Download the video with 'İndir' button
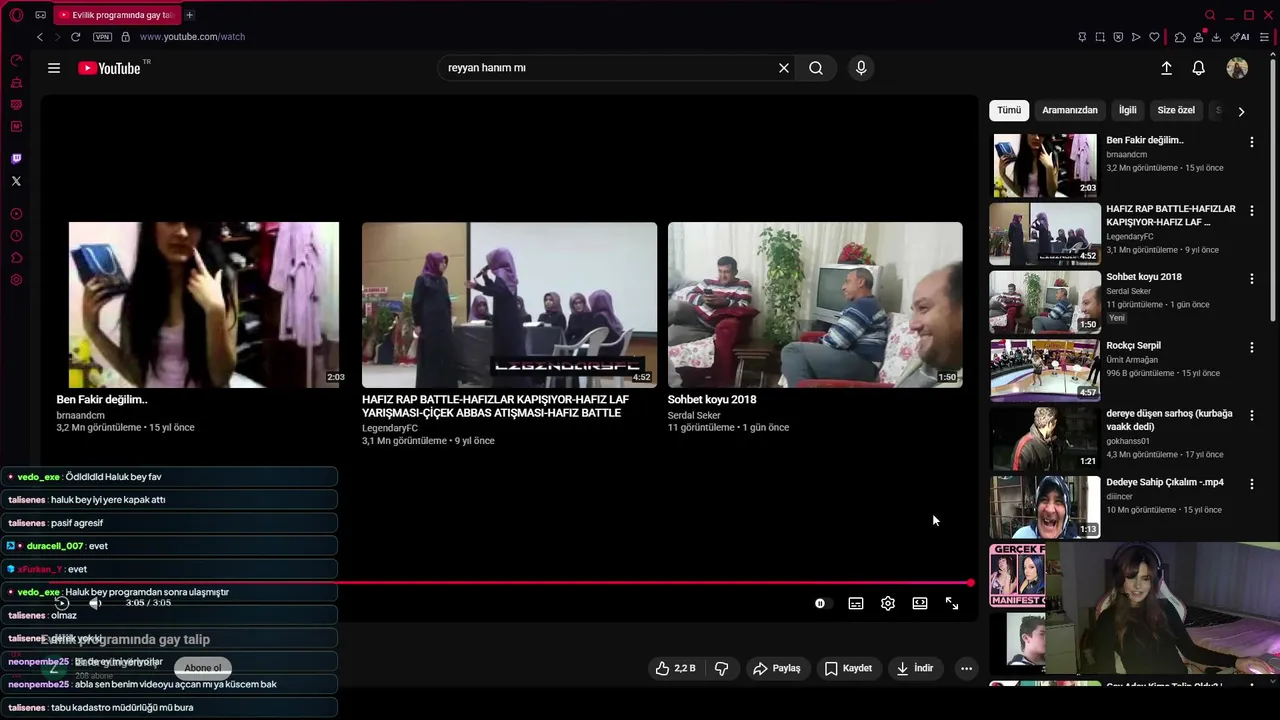 pos(915,668)
